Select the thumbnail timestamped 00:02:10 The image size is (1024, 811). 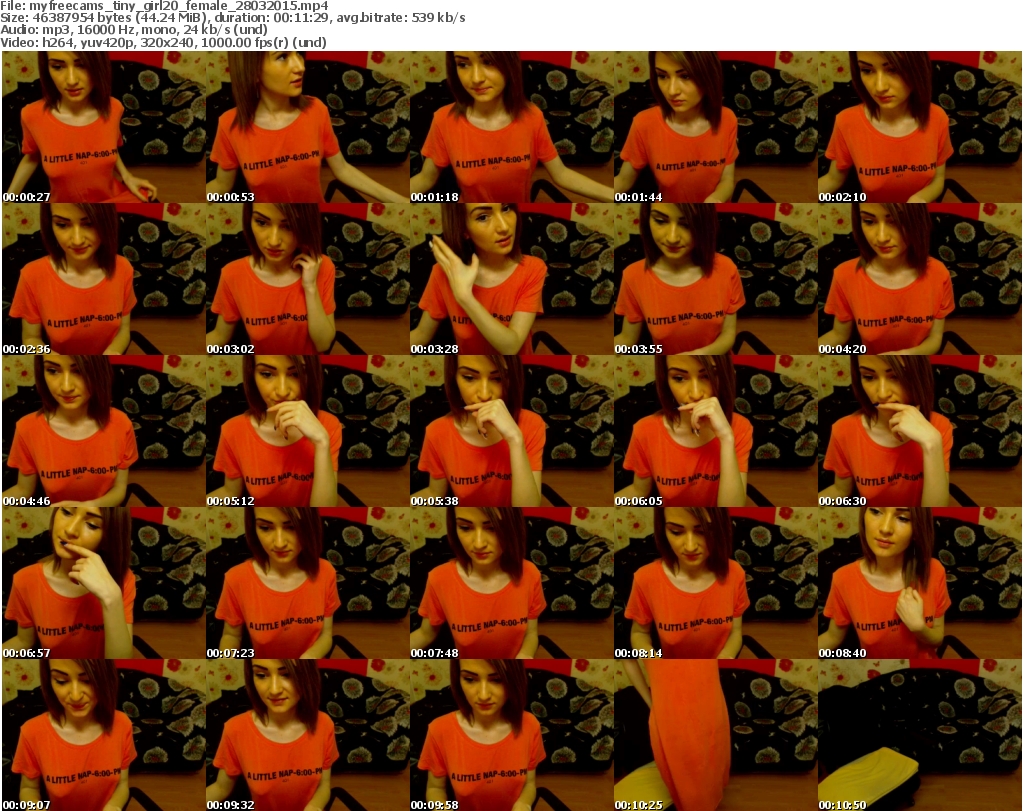[920, 127]
